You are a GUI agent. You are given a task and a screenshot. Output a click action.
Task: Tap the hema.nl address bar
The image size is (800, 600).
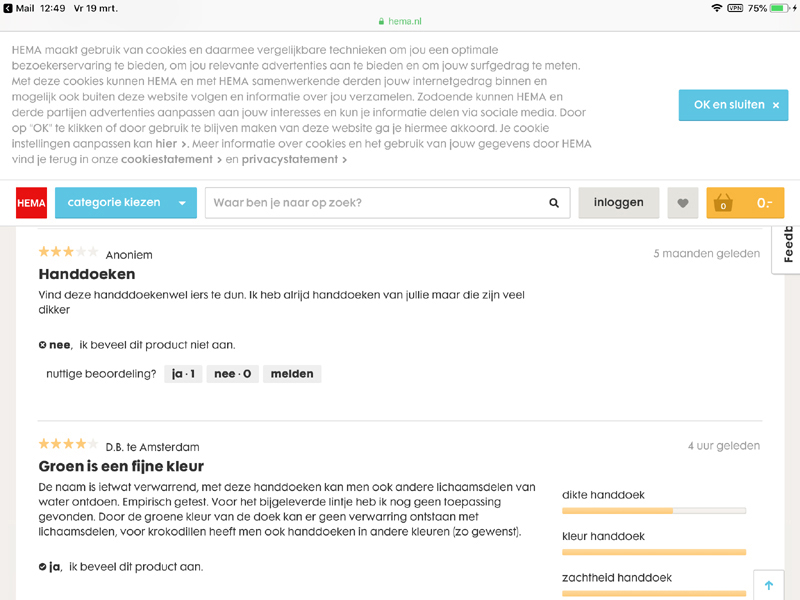click(400, 21)
